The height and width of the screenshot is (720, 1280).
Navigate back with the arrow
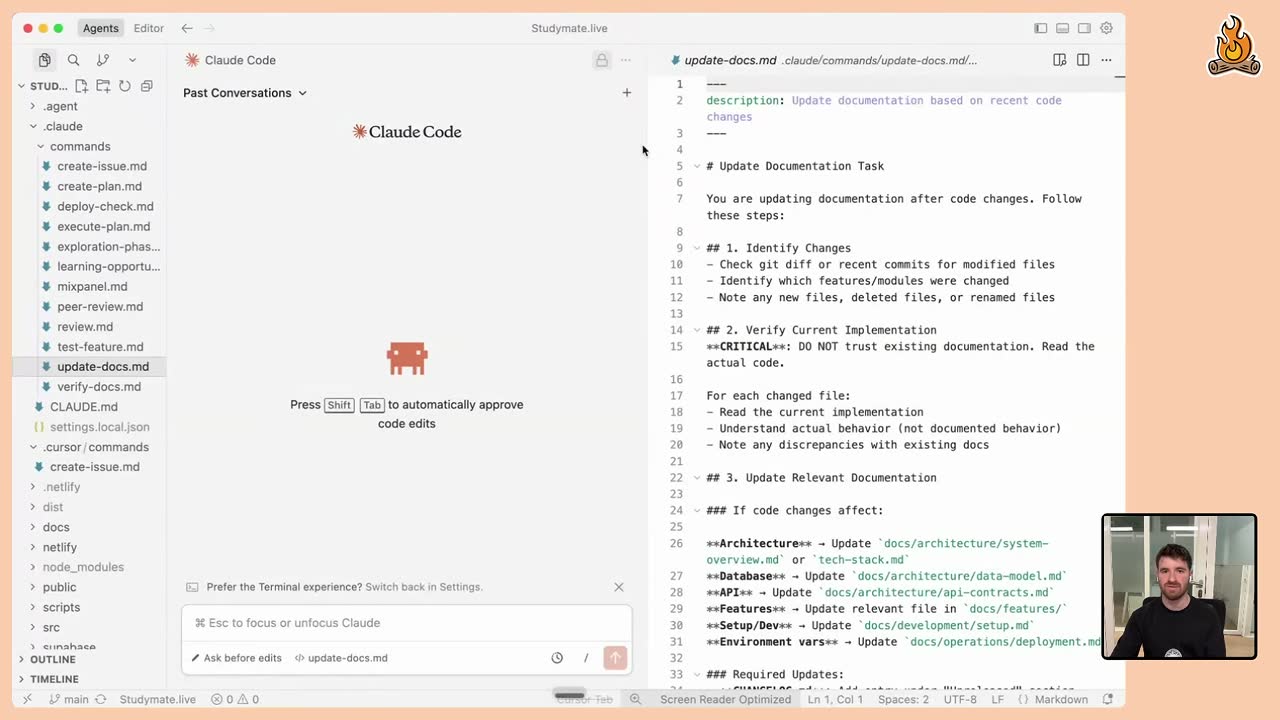tap(187, 28)
